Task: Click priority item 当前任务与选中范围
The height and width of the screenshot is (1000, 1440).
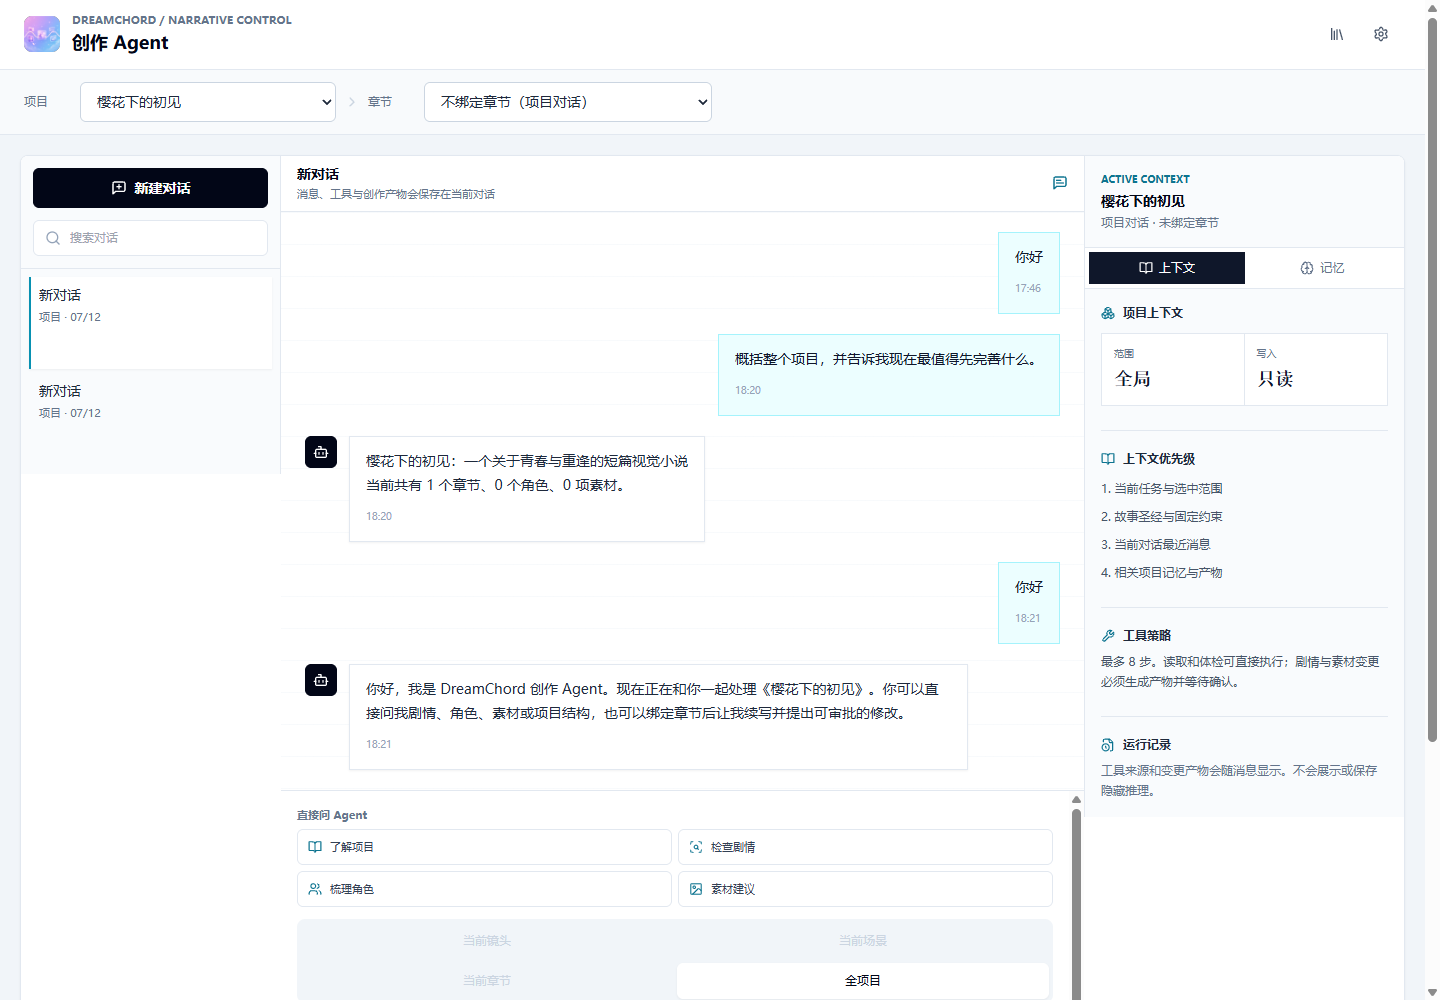Action: (x=1162, y=489)
